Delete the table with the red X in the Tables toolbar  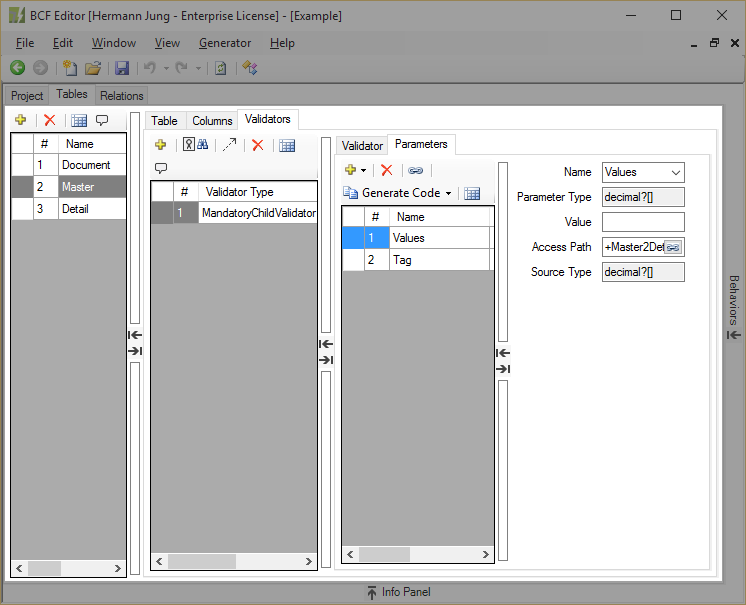pyautogui.click(x=49, y=120)
